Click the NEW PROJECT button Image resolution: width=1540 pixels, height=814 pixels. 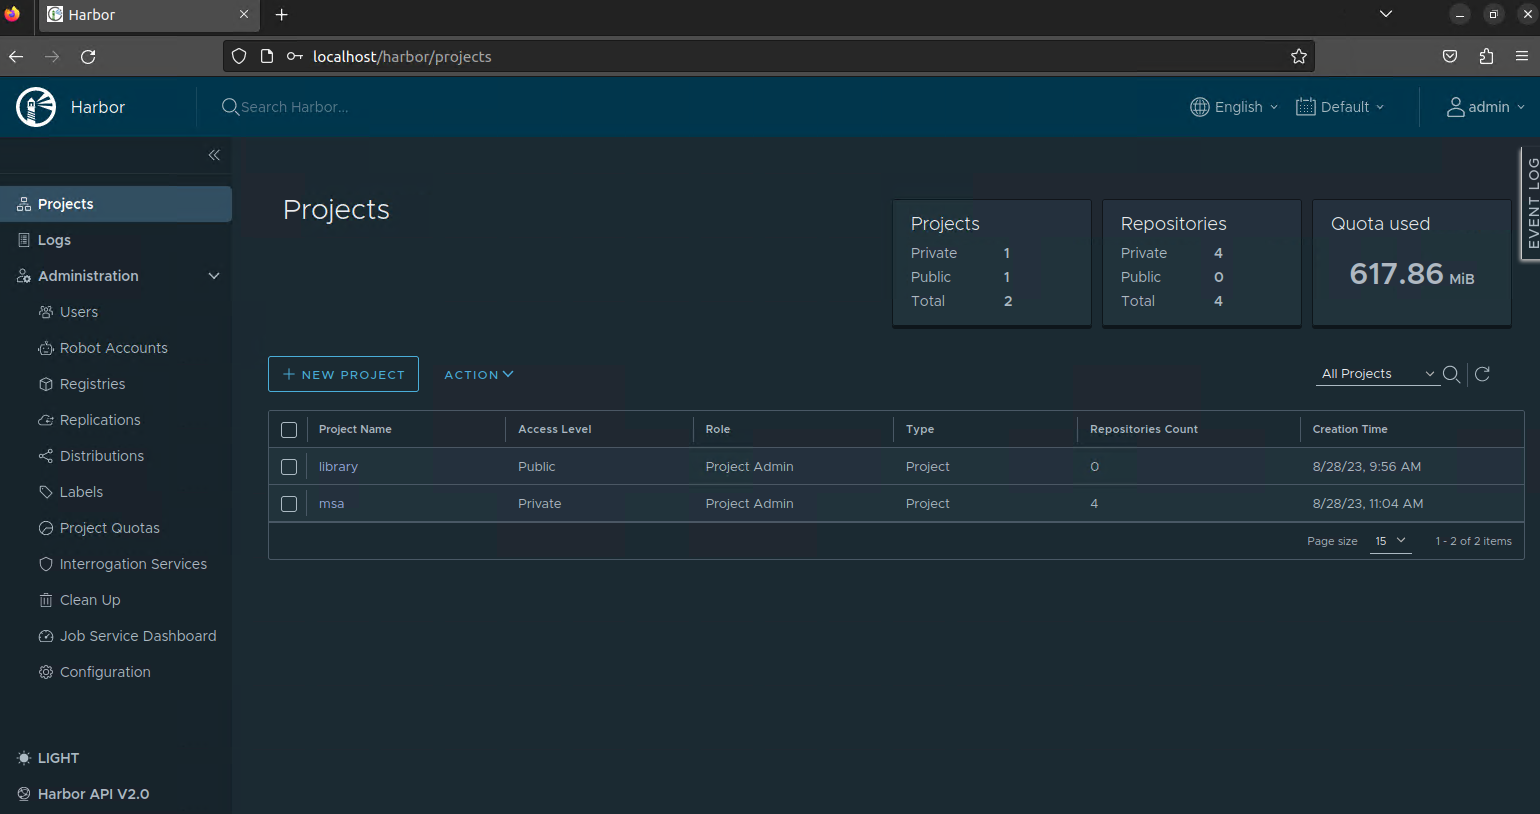coord(343,374)
